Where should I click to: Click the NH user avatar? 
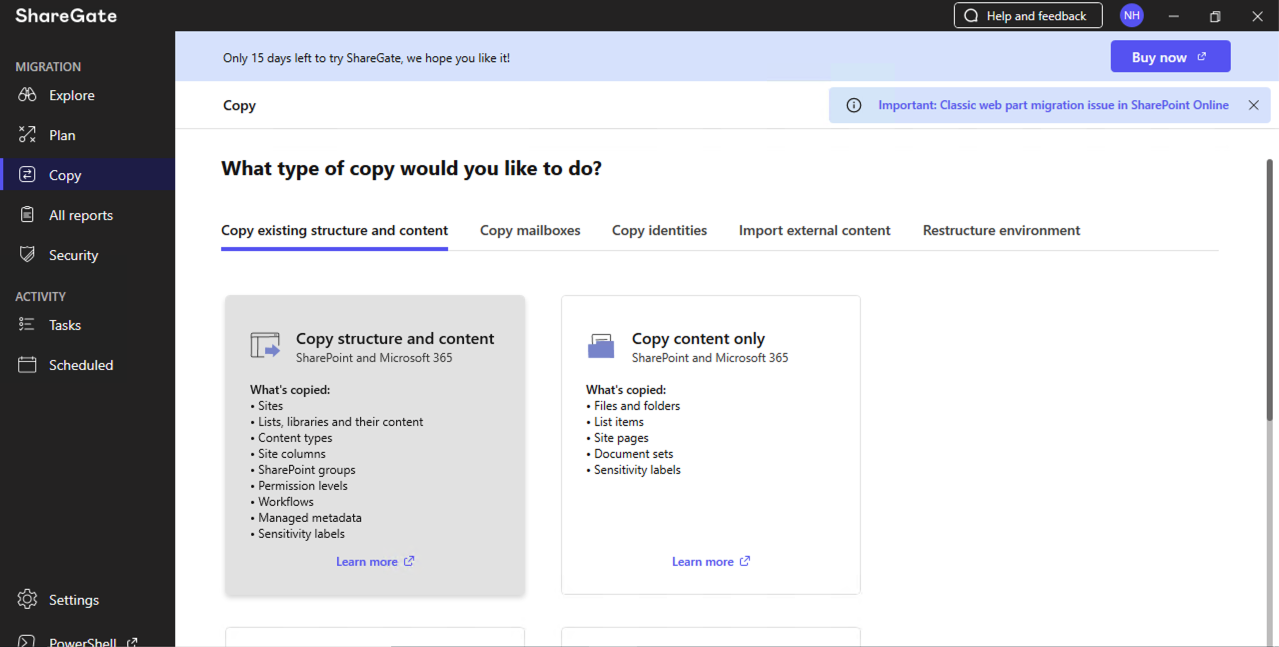point(1131,15)
